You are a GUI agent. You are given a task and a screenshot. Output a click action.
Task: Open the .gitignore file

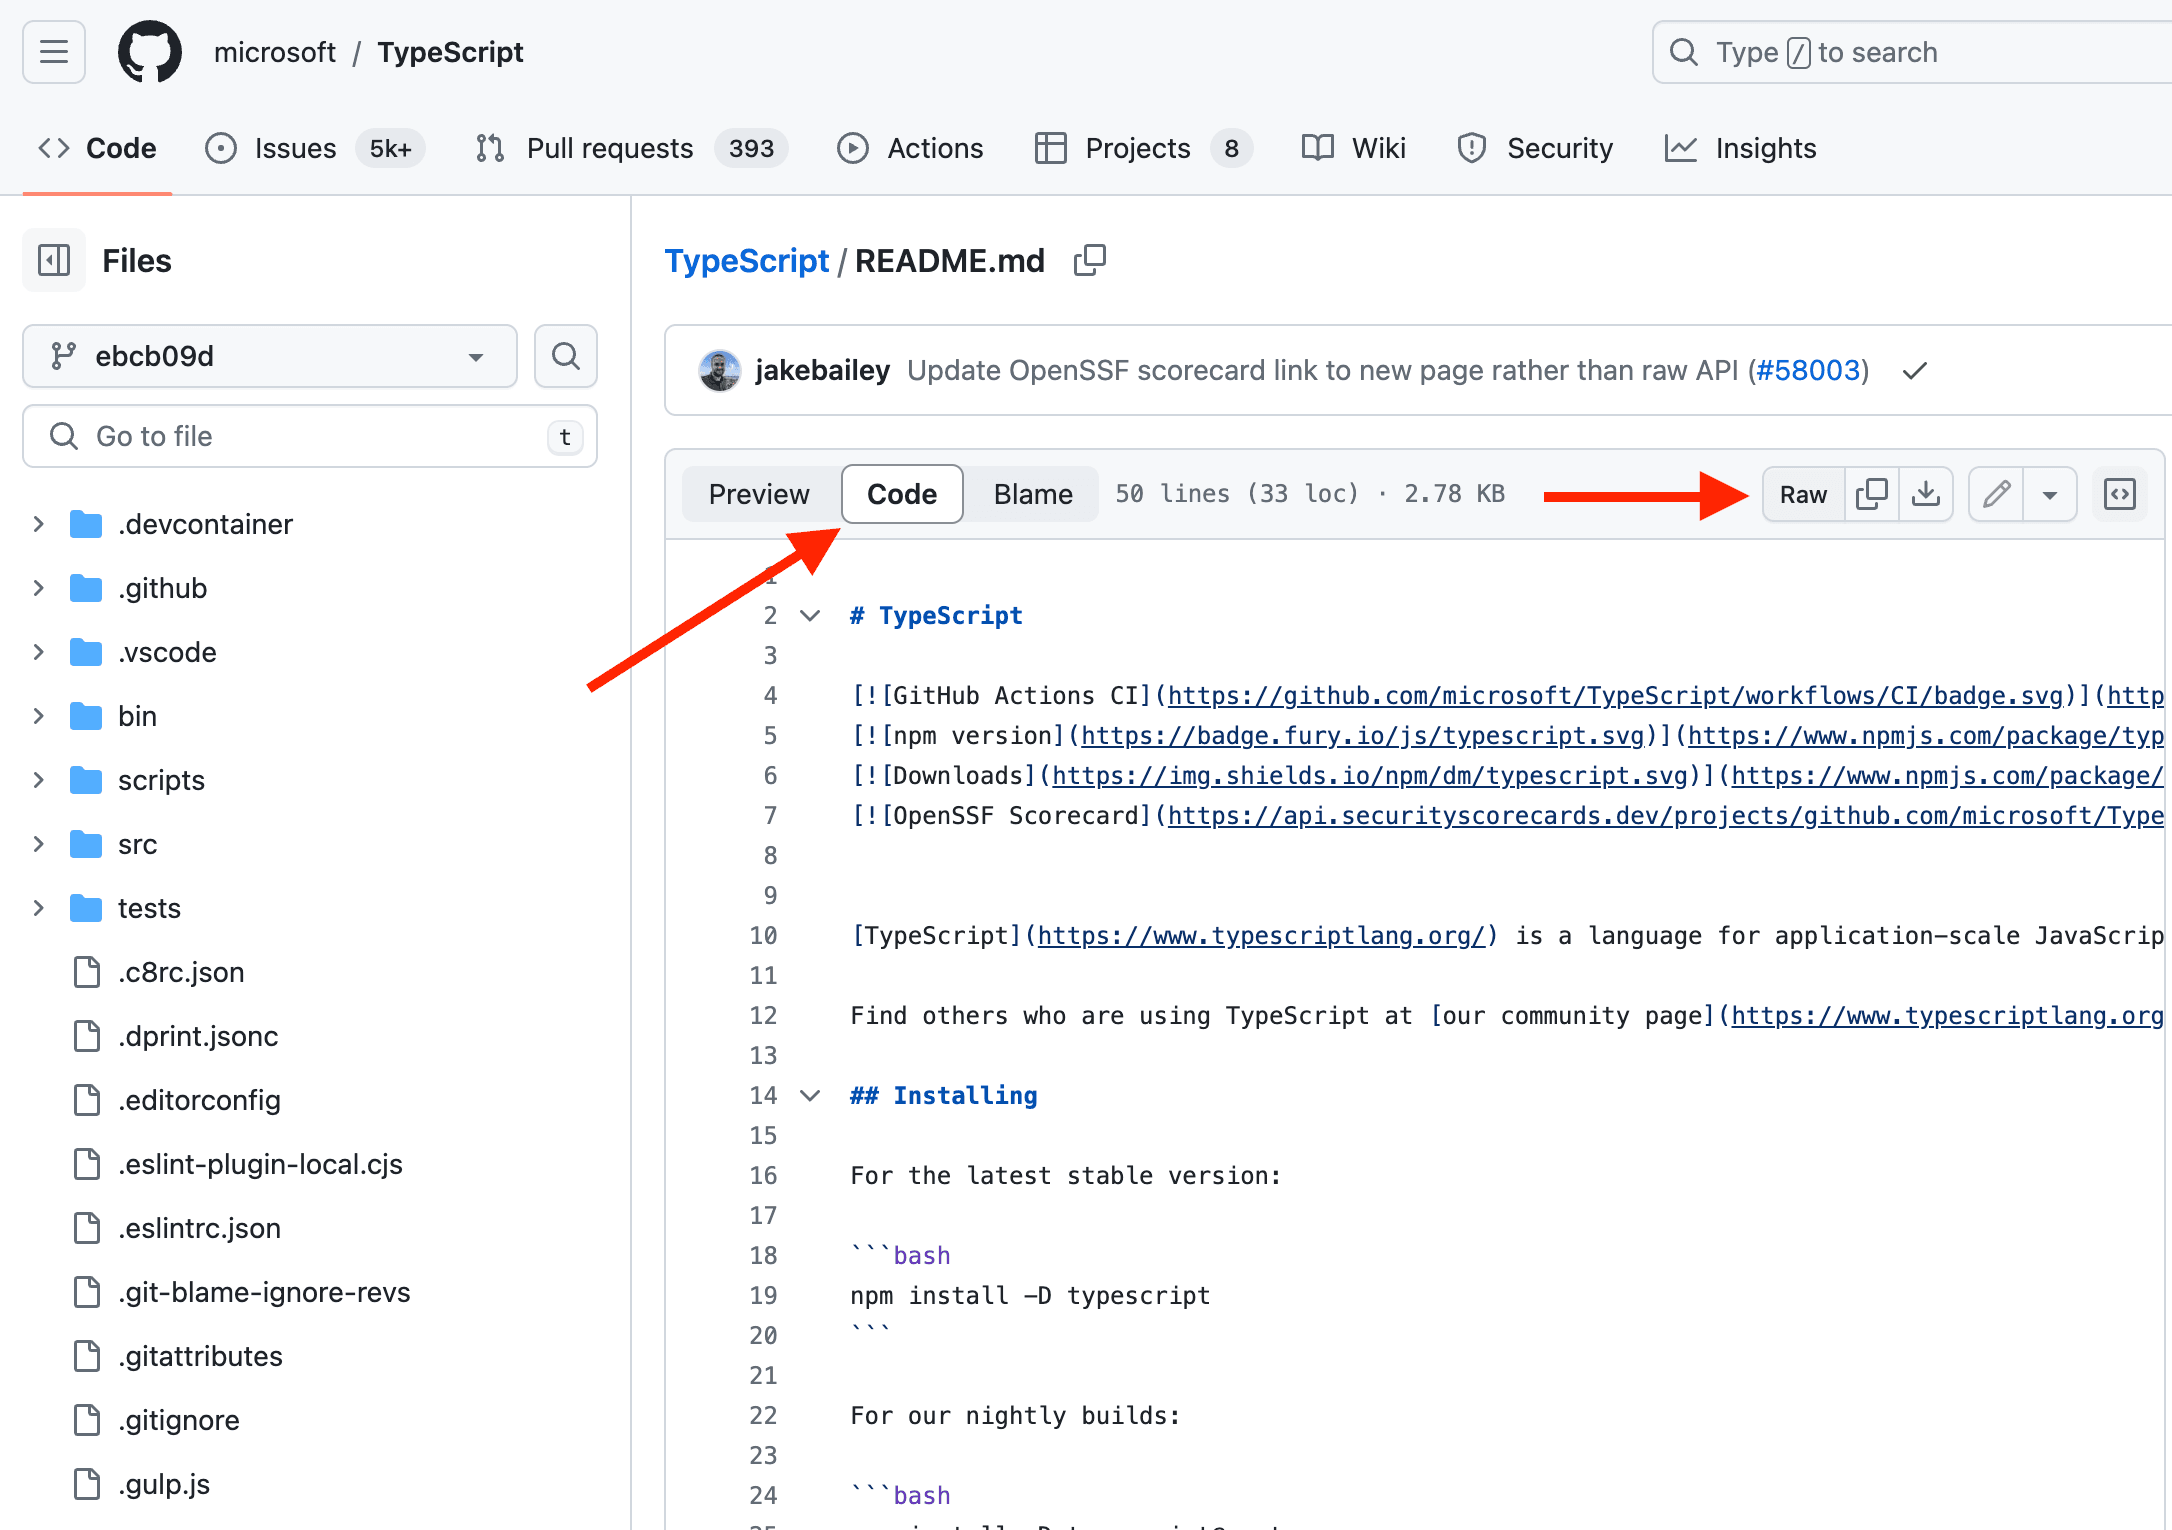(x=178, y=1420)
